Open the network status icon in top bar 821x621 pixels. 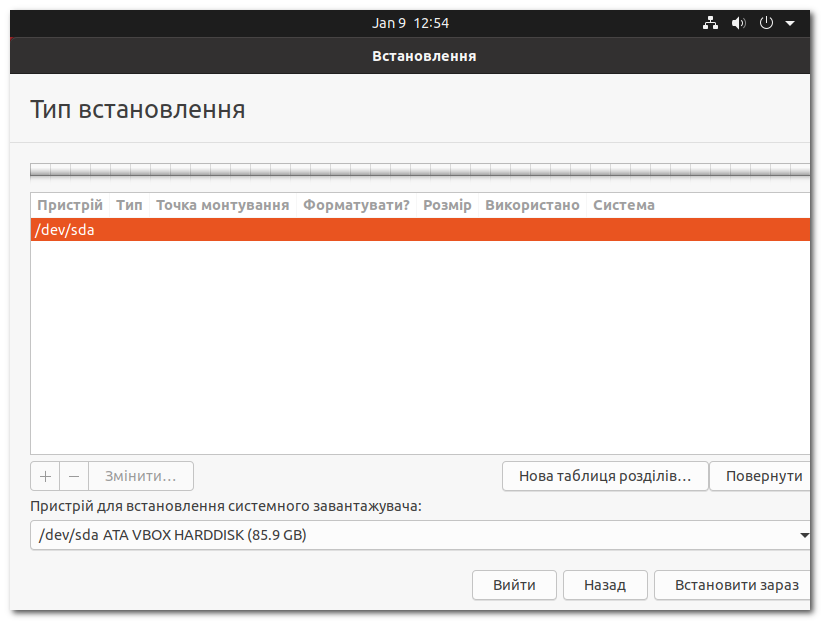coord(710,22)
